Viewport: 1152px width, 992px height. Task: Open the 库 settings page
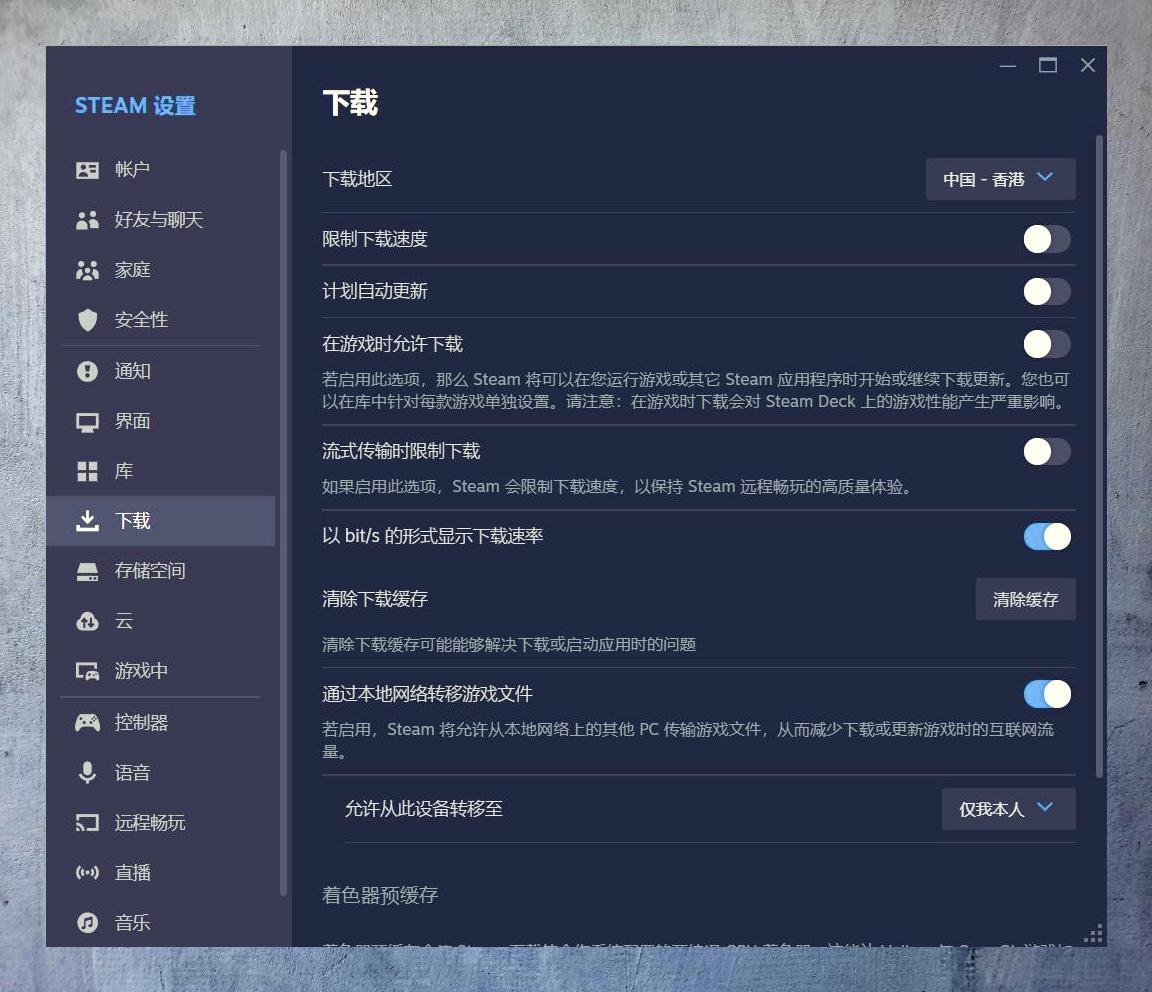pyautogui.click(x=160, y=471)
